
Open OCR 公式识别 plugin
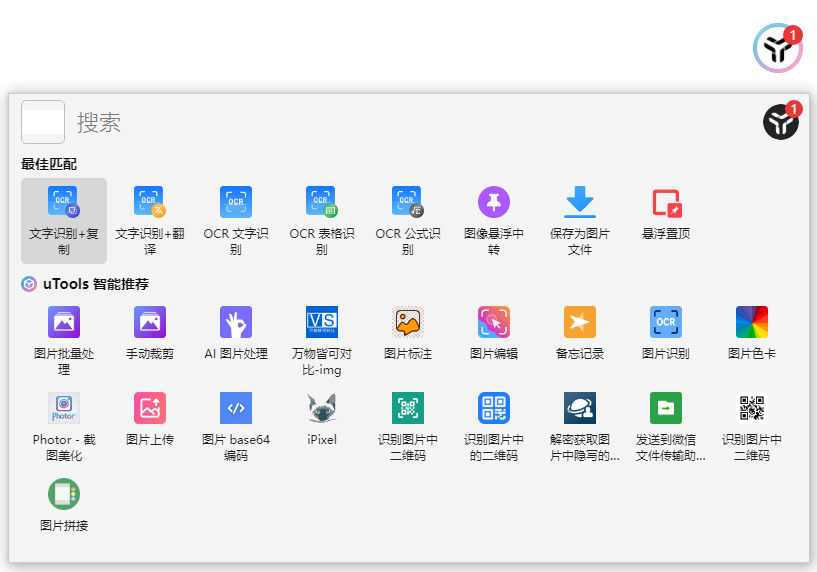[408, 203]
